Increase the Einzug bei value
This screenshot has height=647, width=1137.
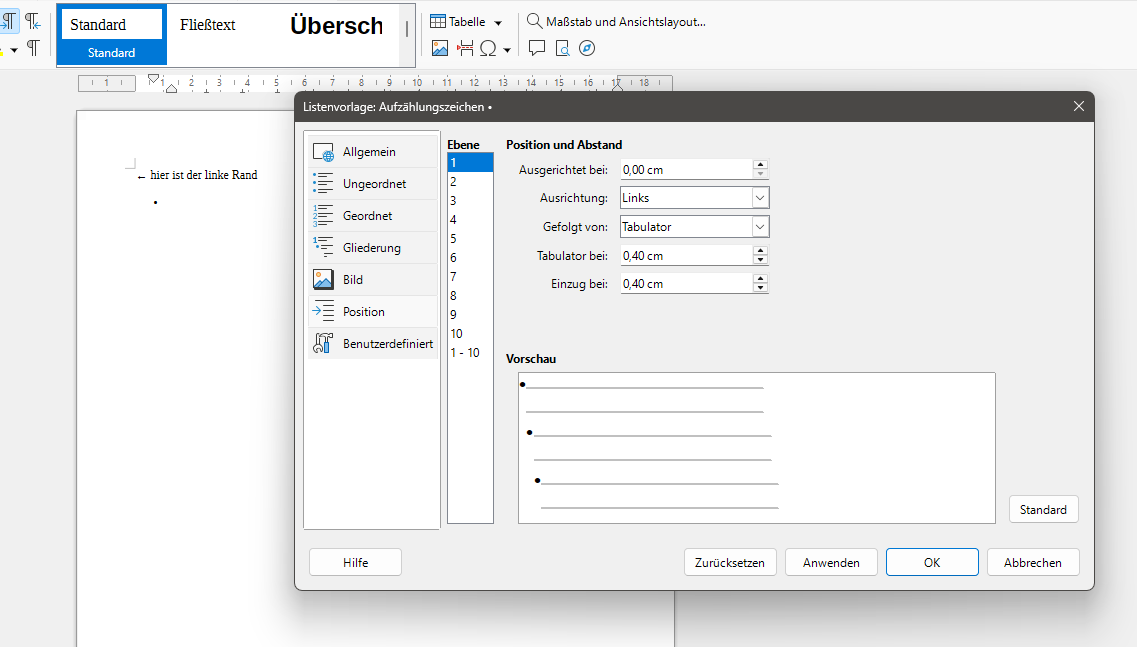tap(761, 279)
